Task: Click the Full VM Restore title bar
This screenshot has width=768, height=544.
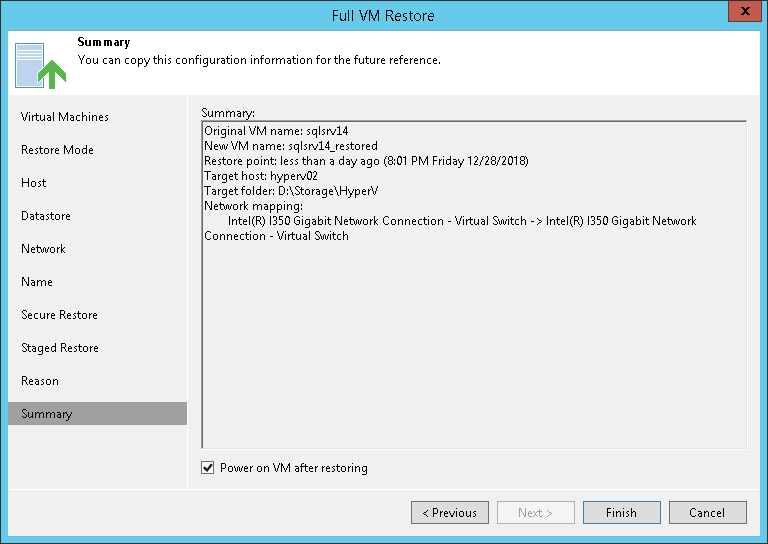Action: 383,16
